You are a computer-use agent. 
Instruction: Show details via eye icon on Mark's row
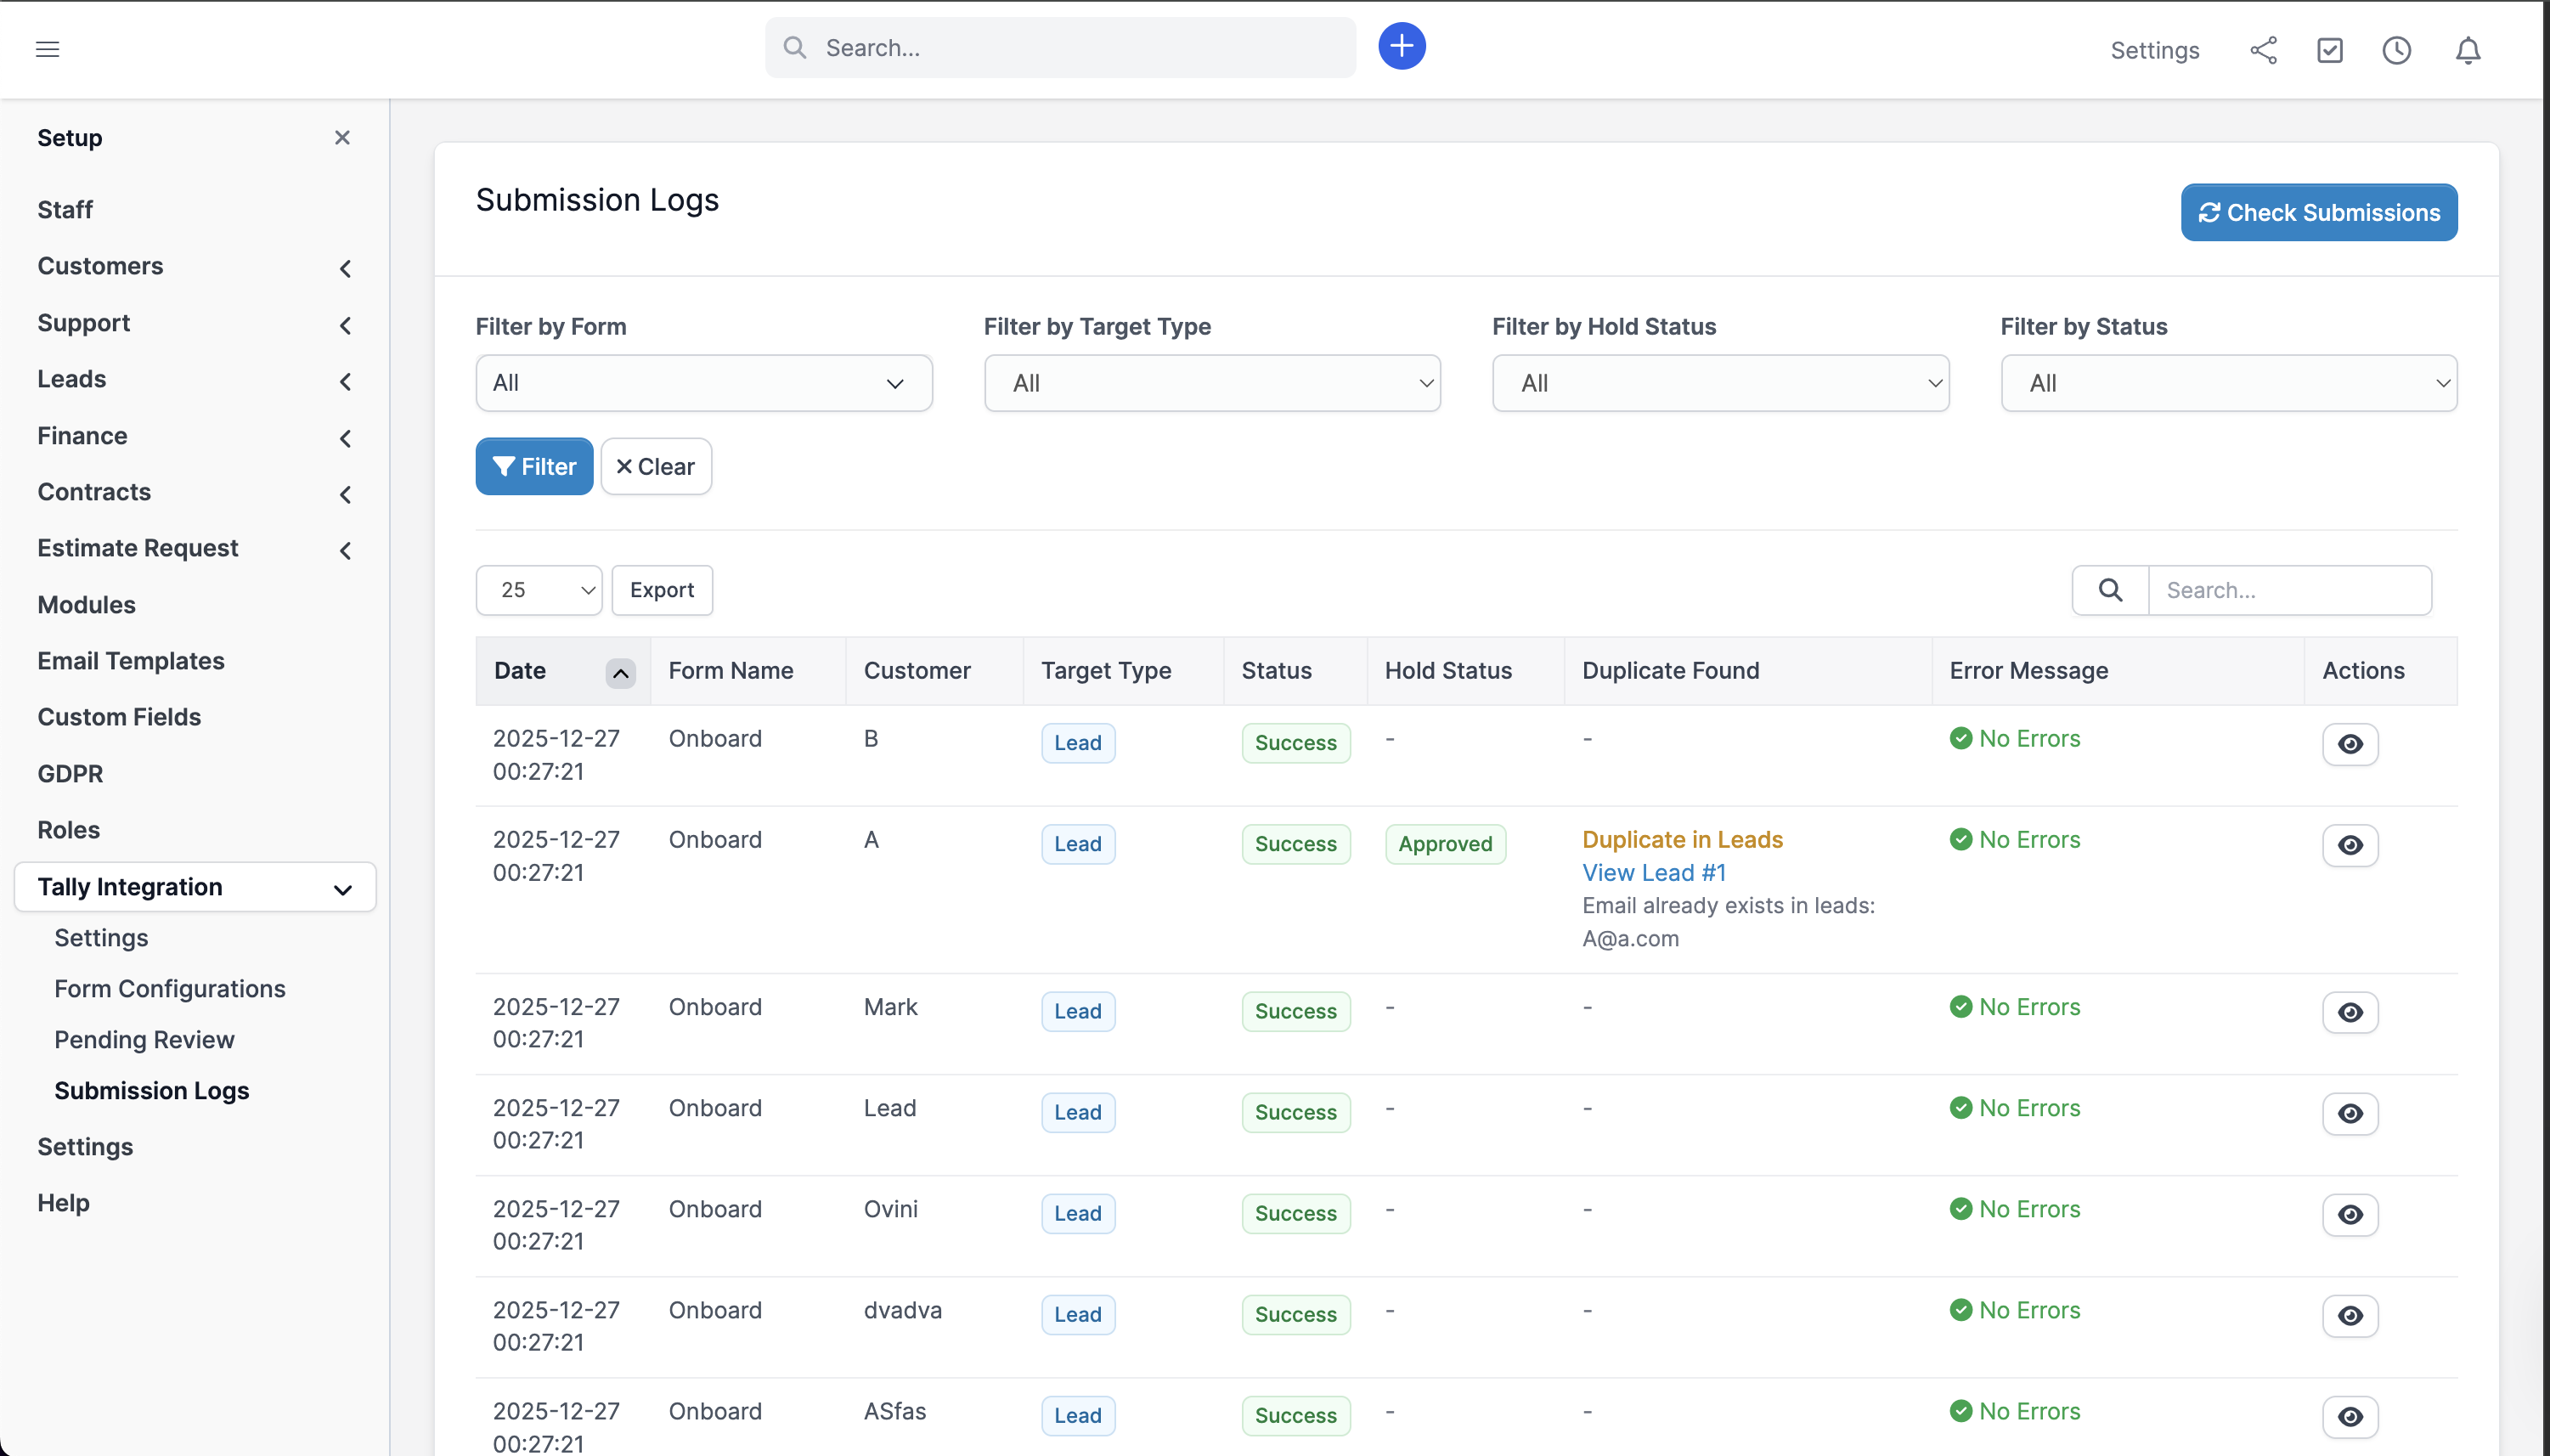(x=2351, y=1012)
